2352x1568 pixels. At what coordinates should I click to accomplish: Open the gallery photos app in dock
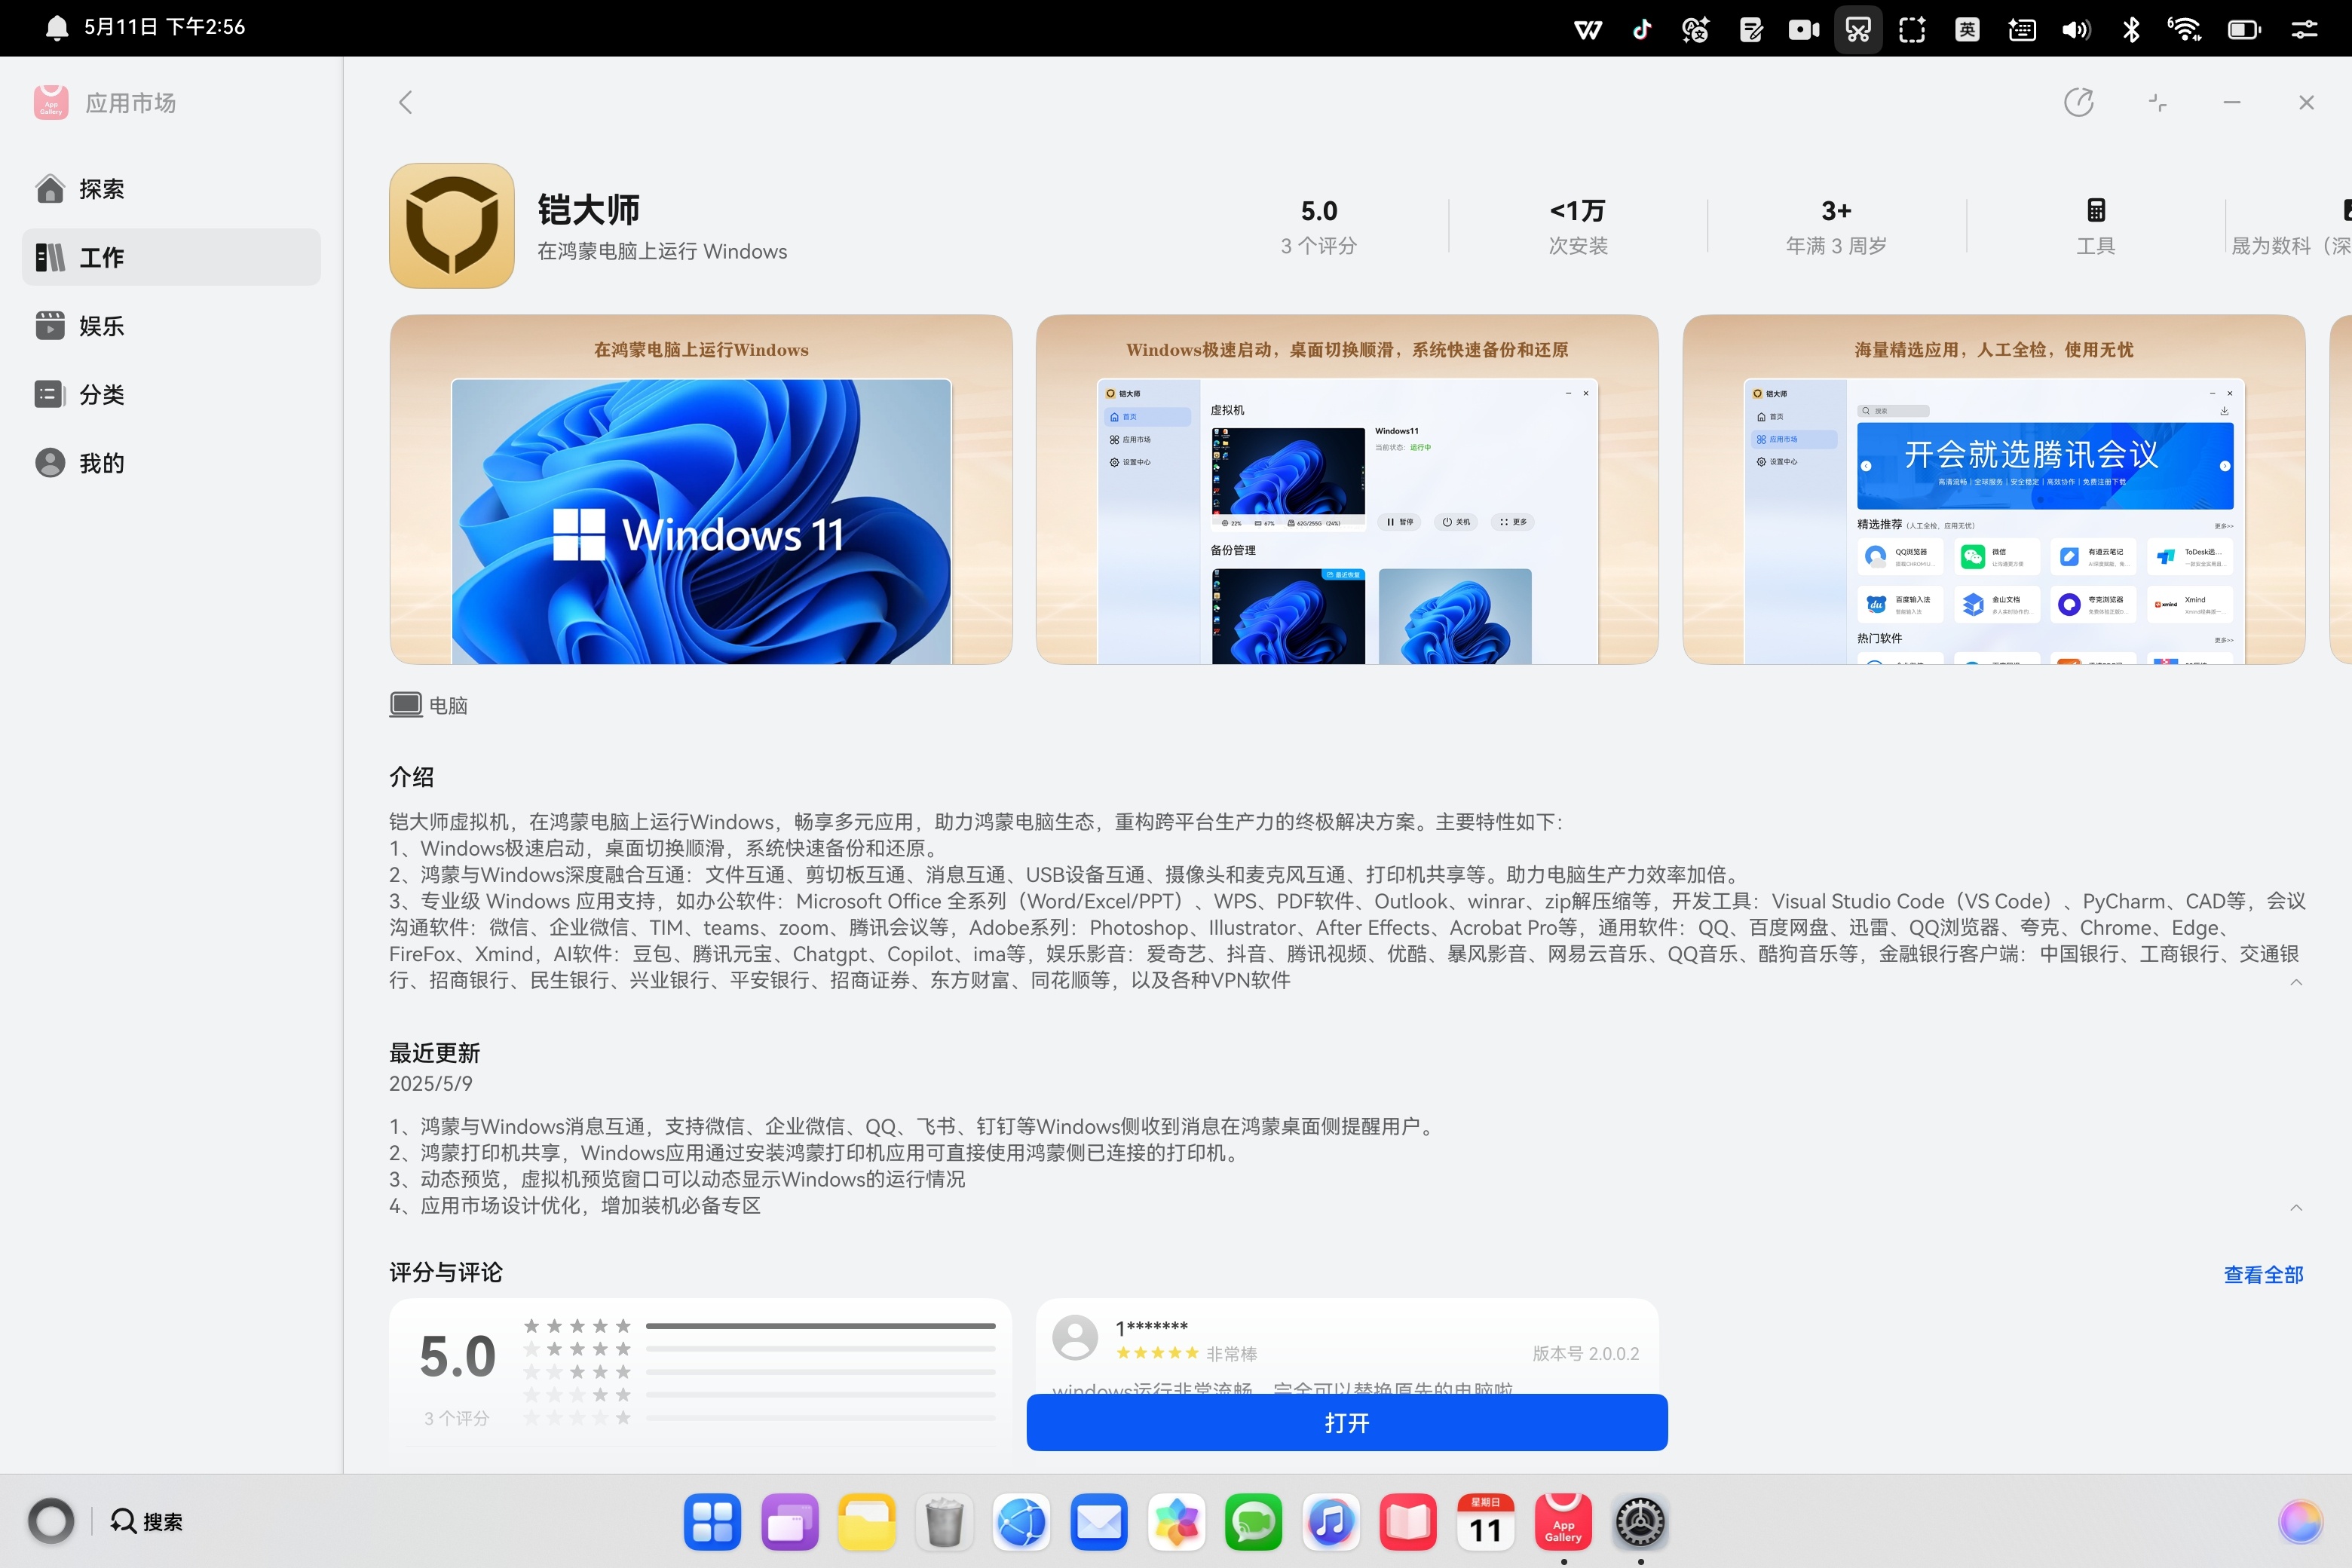[x=1176, y=1522]
